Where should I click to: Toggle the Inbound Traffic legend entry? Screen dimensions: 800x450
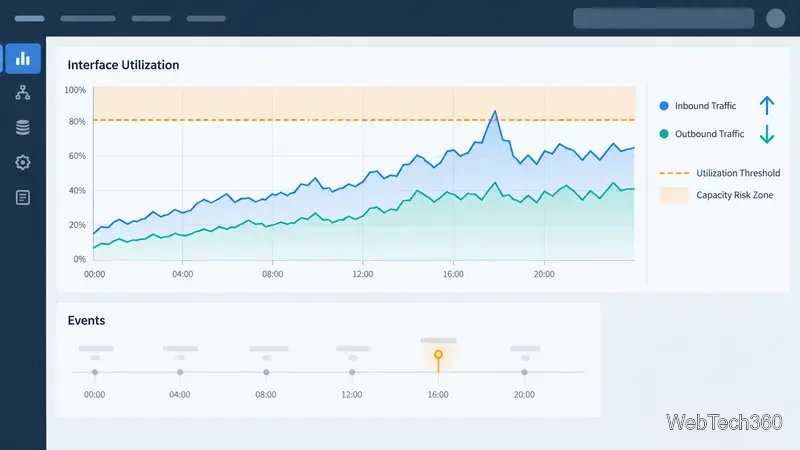point(697,106)
